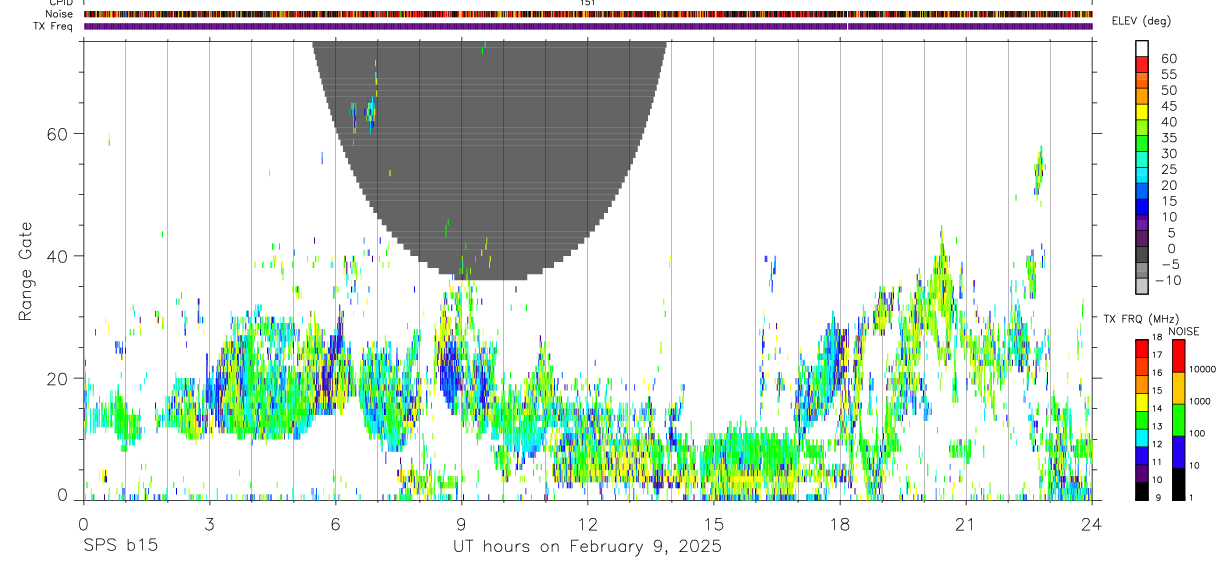Click the '21' tick label on the UT hours axis
The height and width of the screenshot is (567, 1228).
click(966, 524)
